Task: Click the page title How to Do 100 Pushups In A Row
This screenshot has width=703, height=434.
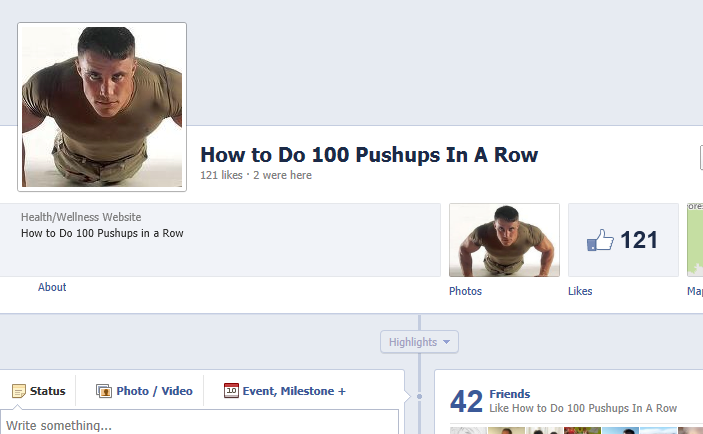Action: tap(369, 155)
